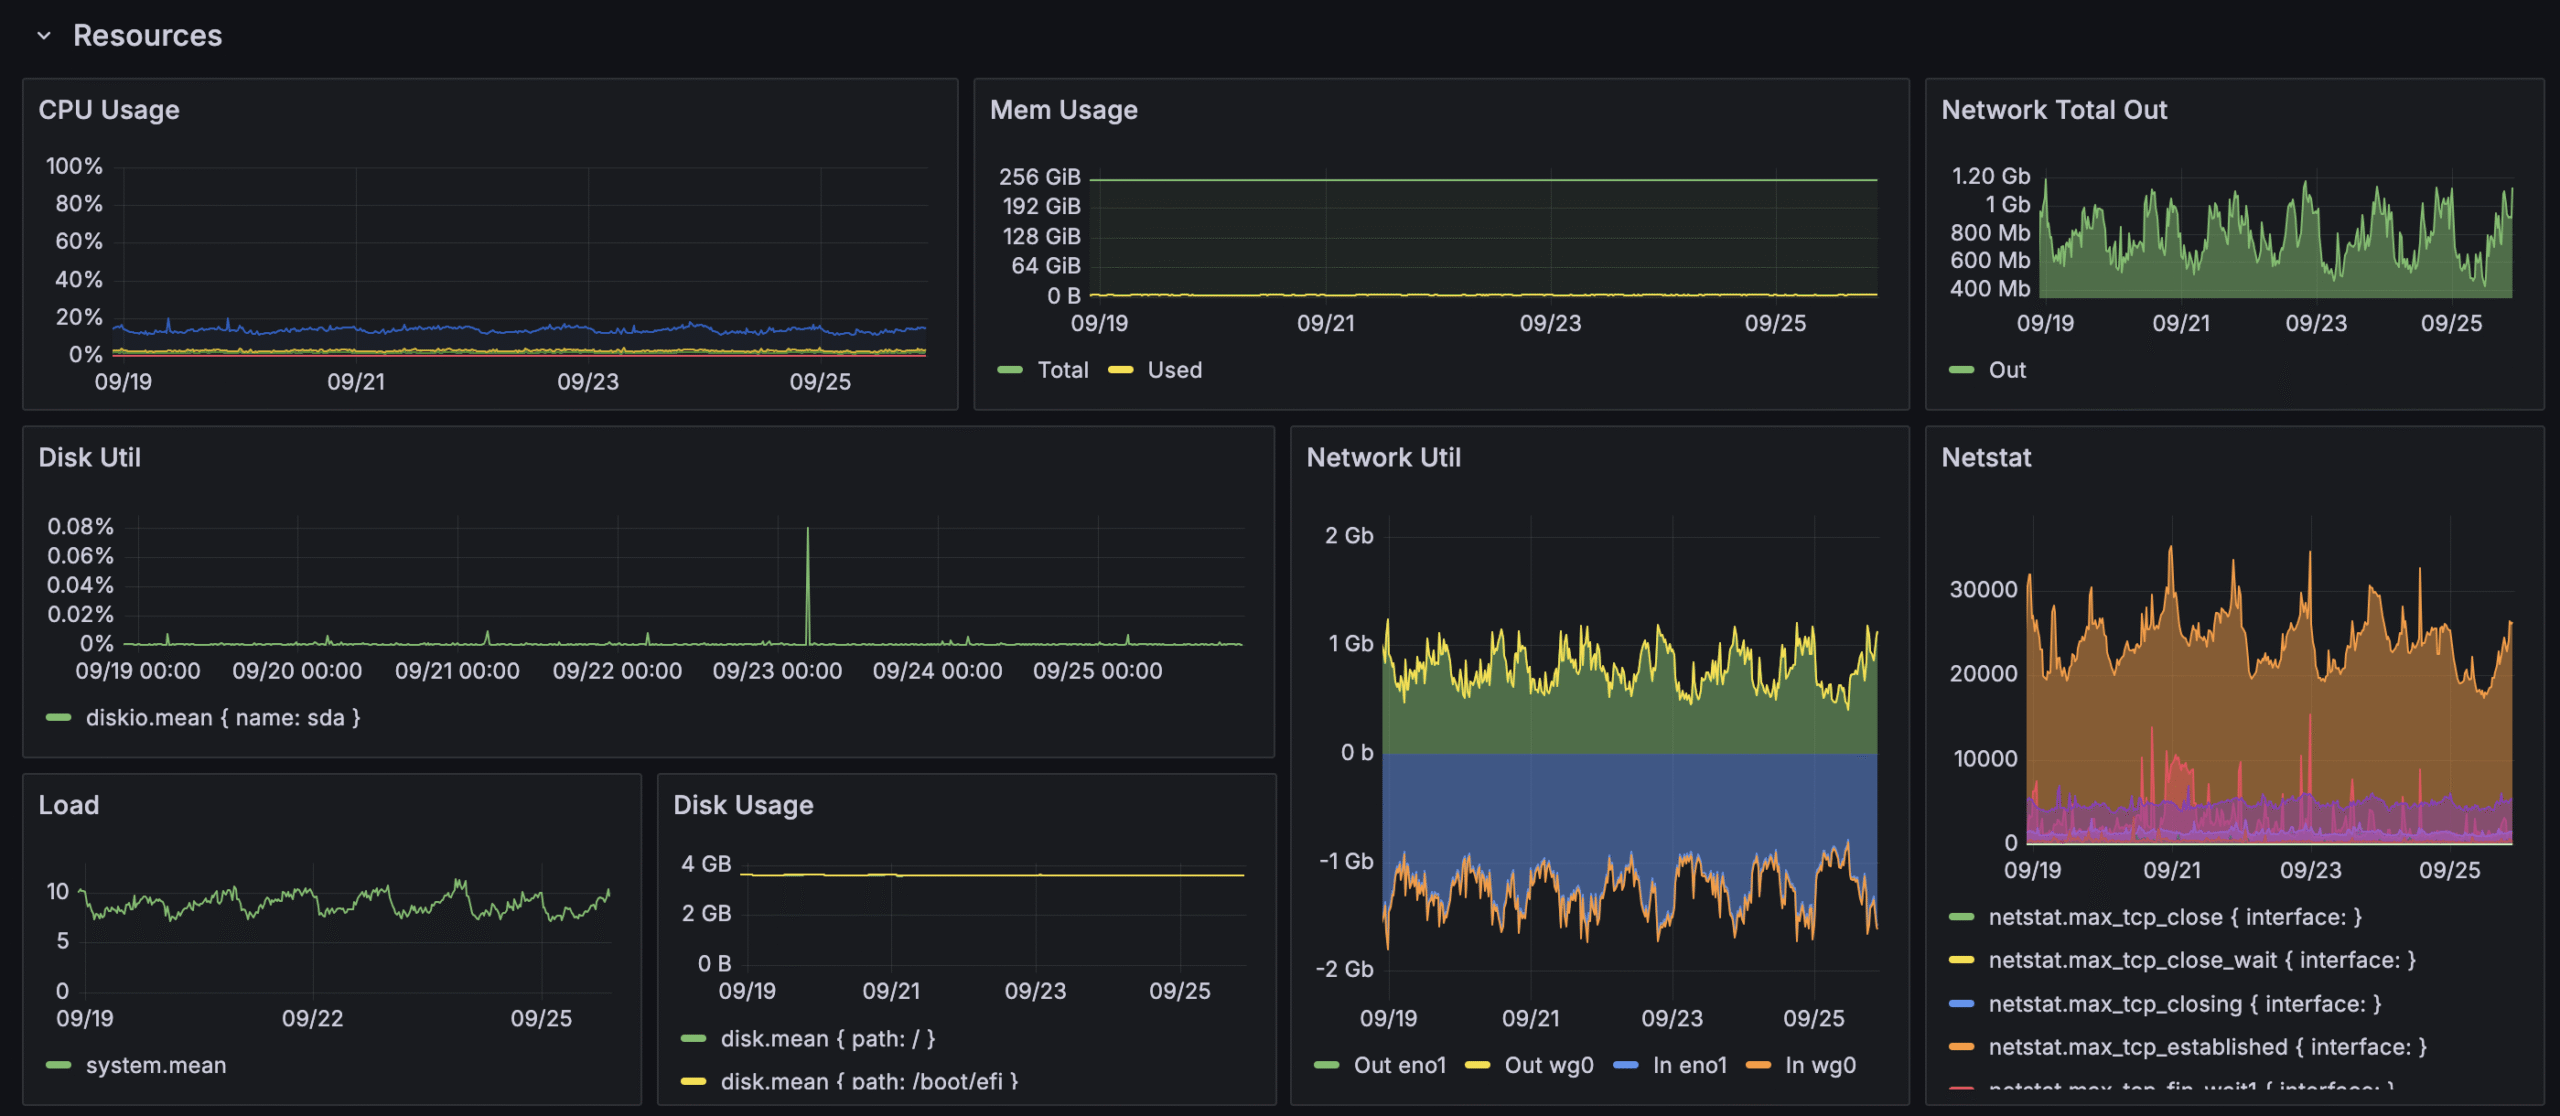This screenshot has width=2560, height=1116.
Task: Click the blue netstat.max_tcp_closing color swatch
Action: coord(1961,1004)
